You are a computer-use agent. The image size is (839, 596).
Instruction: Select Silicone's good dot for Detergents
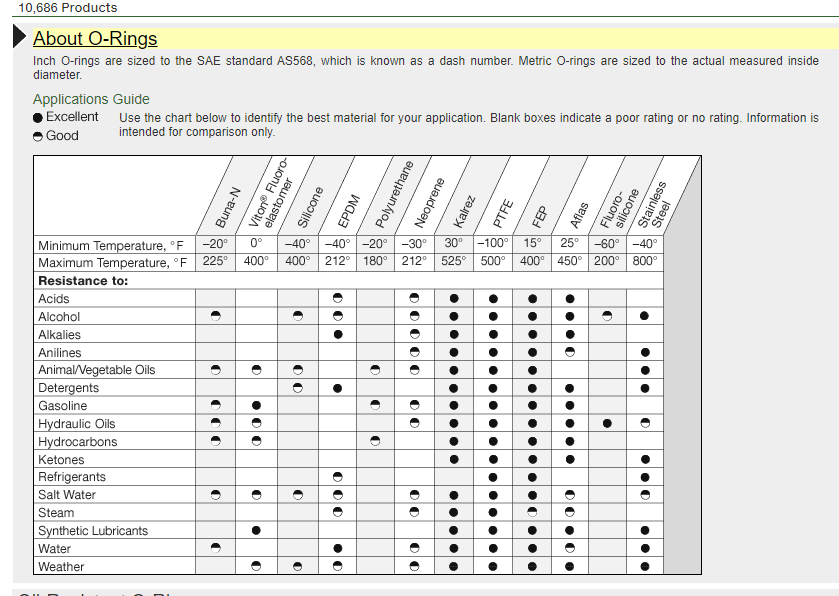click(298, 388)
